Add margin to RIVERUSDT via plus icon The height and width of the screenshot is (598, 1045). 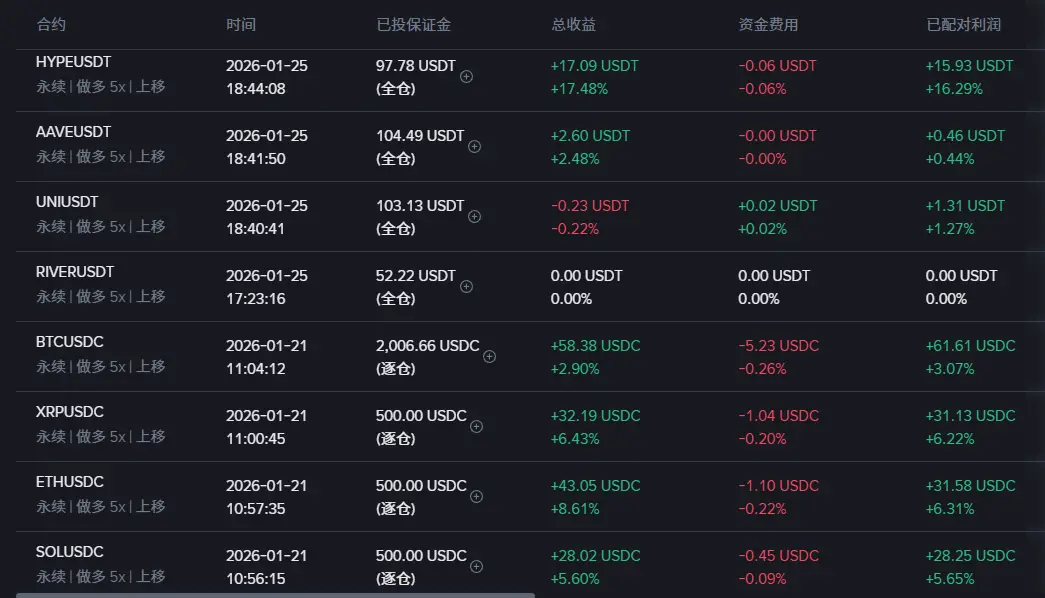pos(466,286)
